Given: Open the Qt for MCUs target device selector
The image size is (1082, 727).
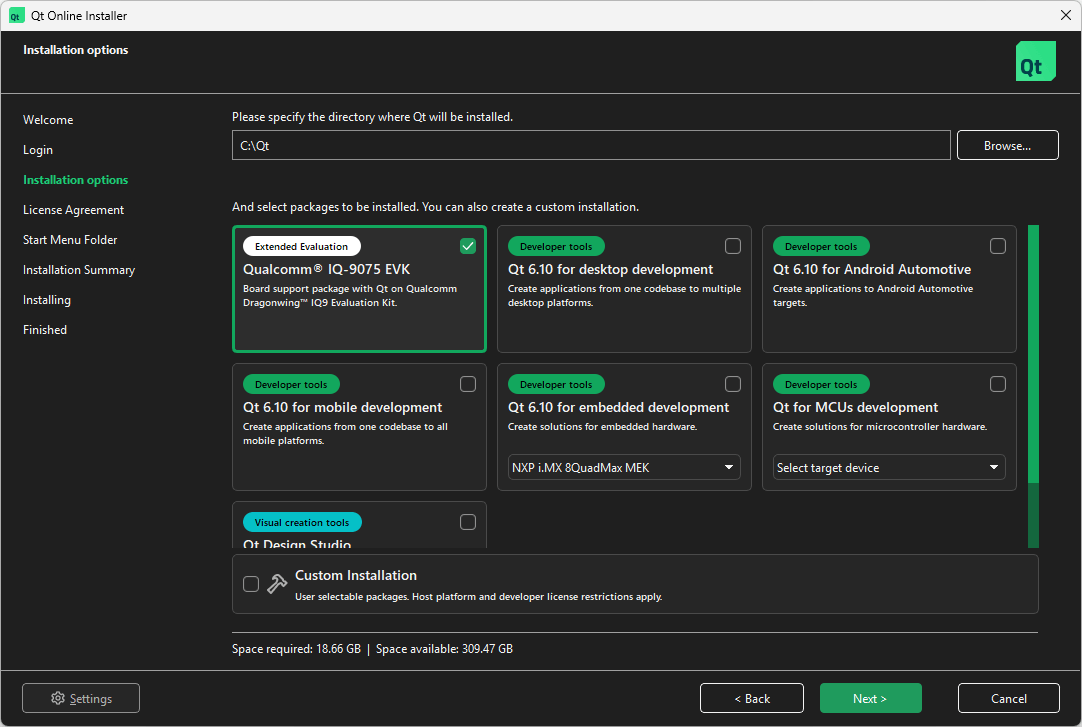Looking at the screenshot, I should pos(888,467).
